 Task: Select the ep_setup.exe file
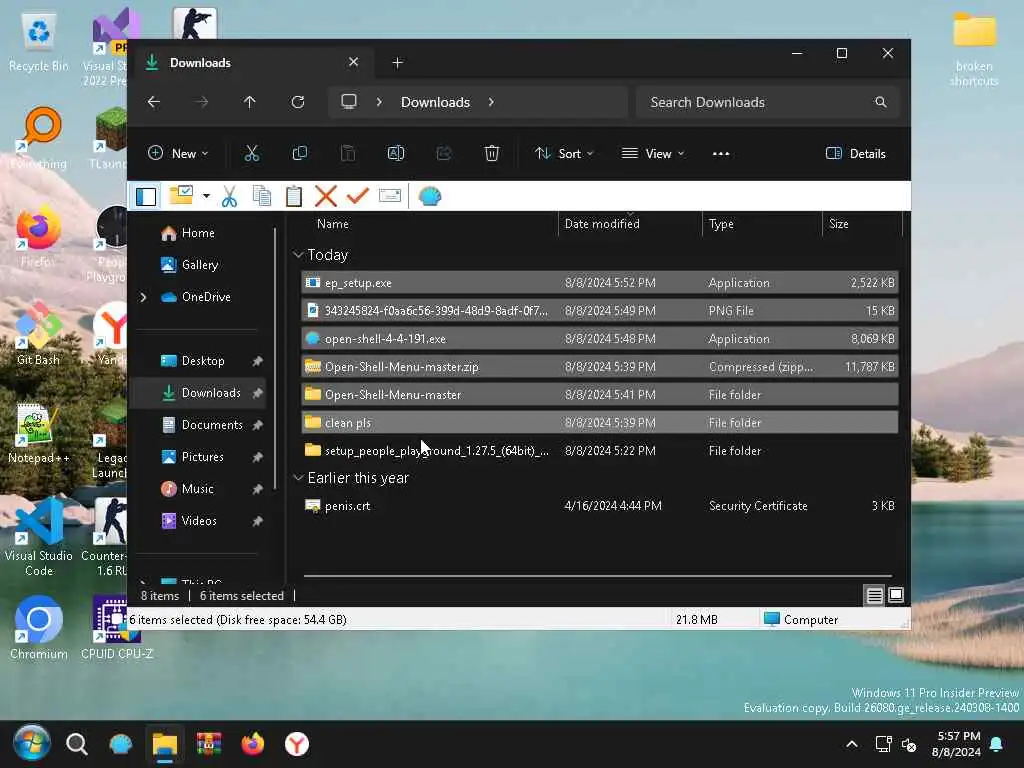pyautogui.click(x=600, y=283)
